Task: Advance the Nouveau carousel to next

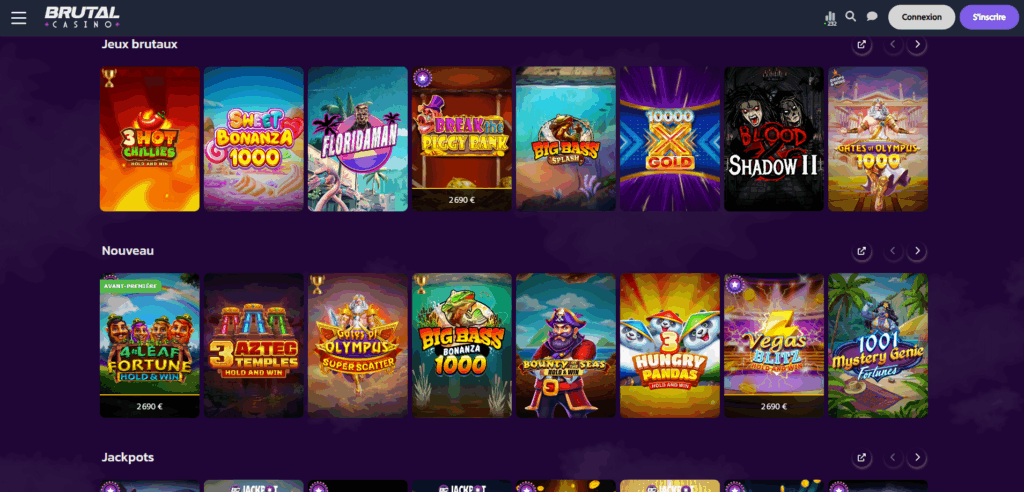Action: pos(917,251)
